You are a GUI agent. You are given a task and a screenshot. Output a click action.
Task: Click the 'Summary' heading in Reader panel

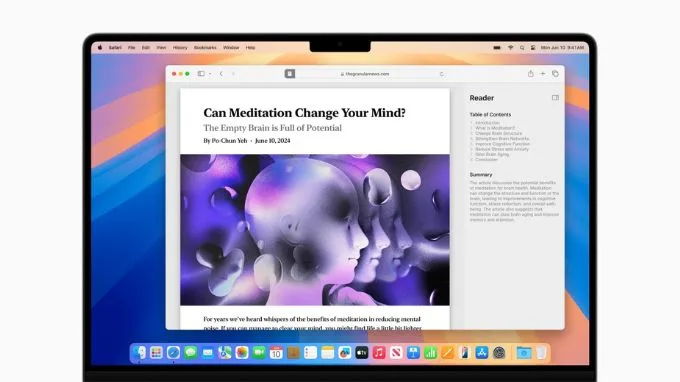481,175
